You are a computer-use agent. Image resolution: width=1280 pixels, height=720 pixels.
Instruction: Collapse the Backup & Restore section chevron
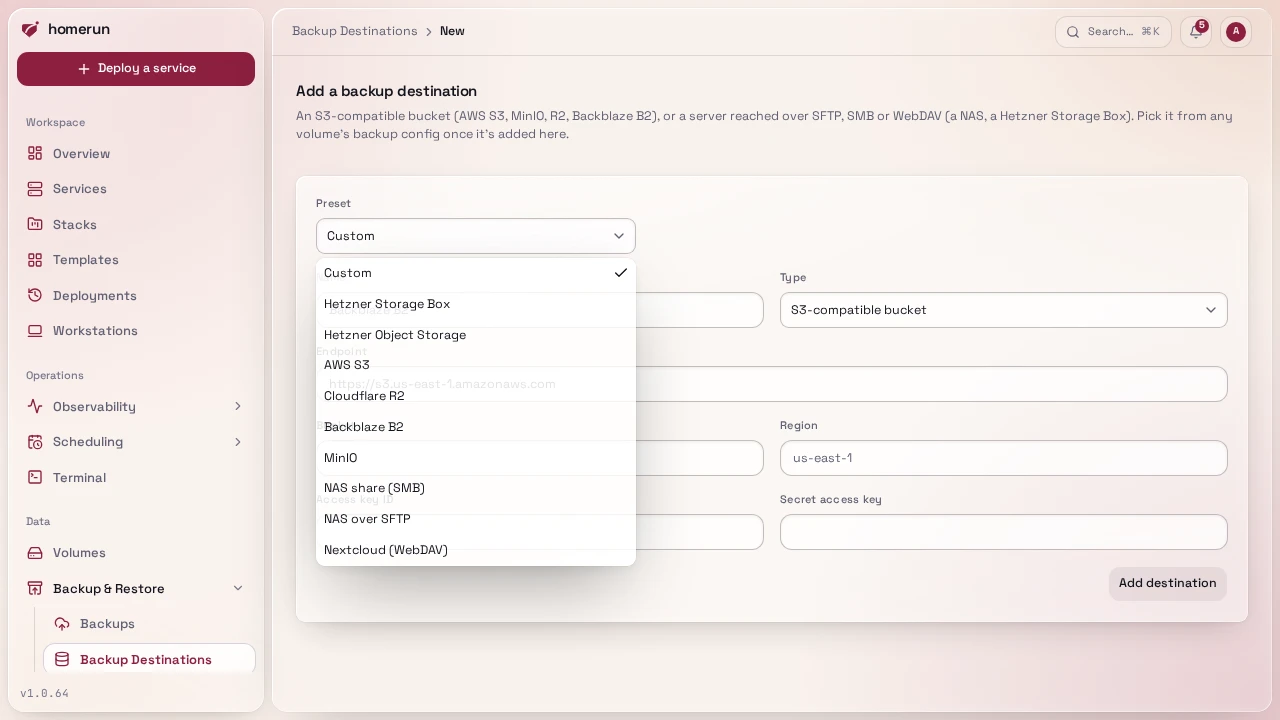click(238, 588)
